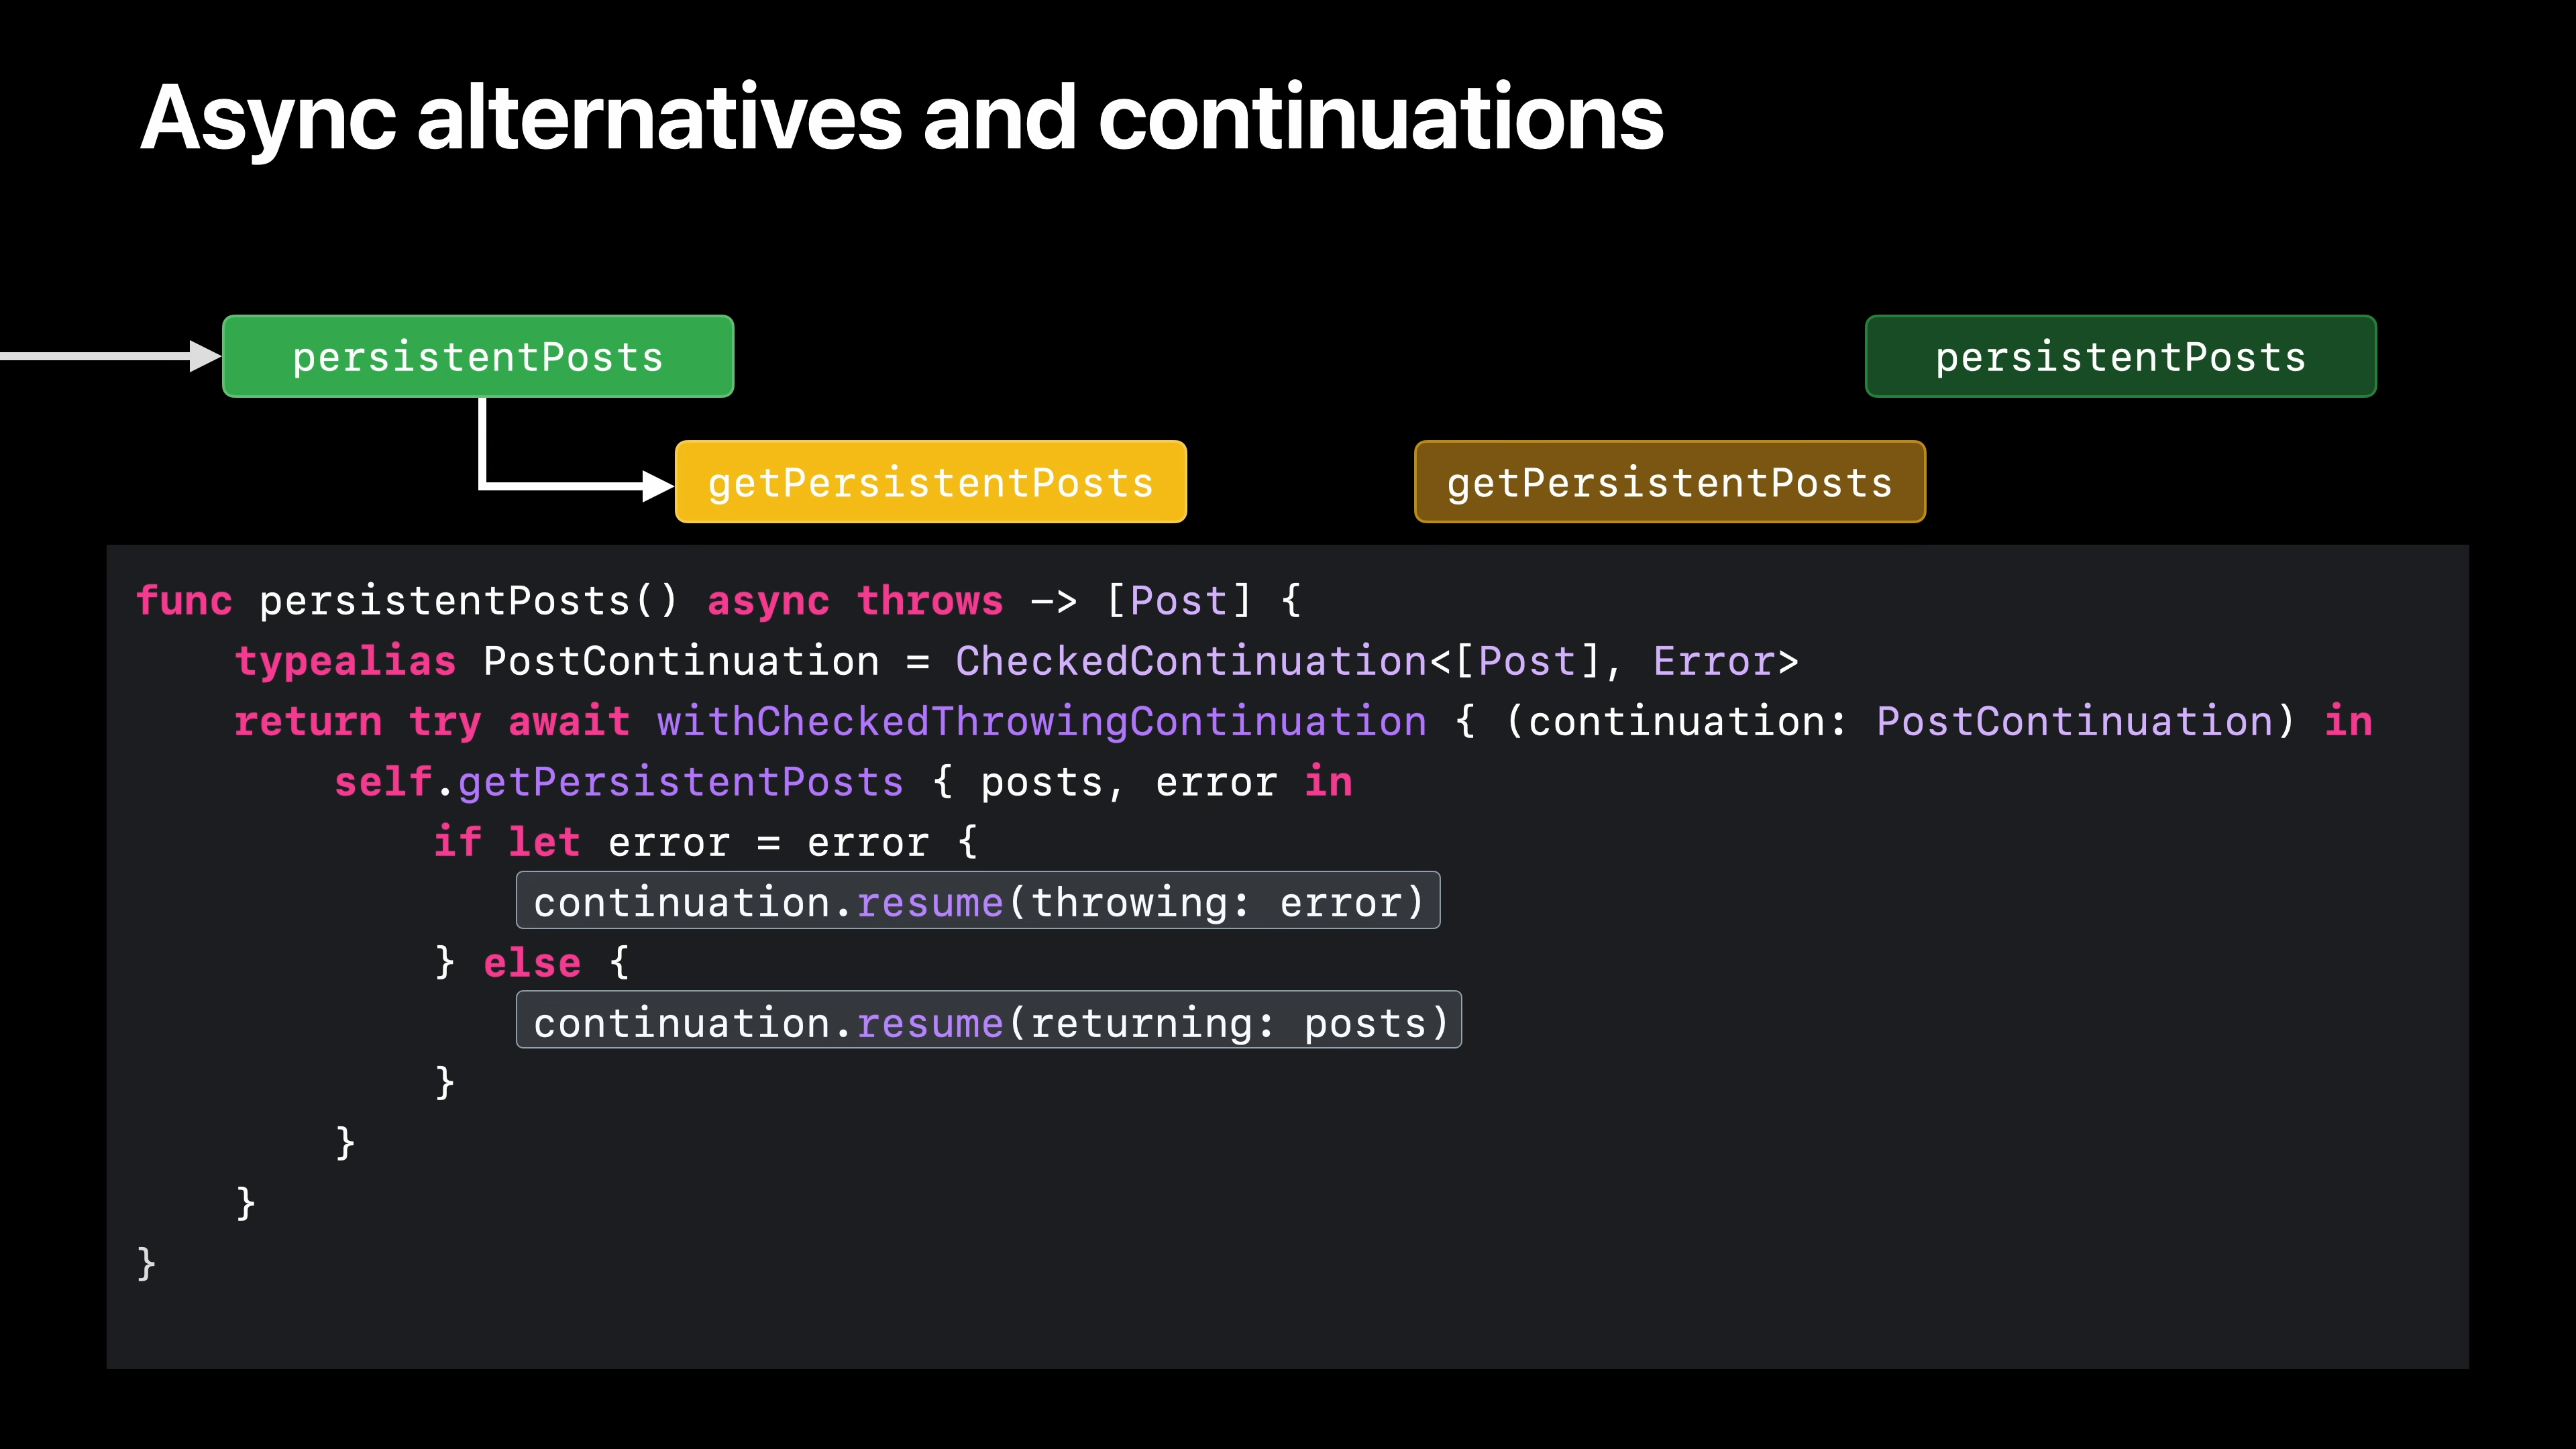Click the highlighted resume(throwing: error) line
This screenshot has width=2576, height=1449.
(977, 901)
